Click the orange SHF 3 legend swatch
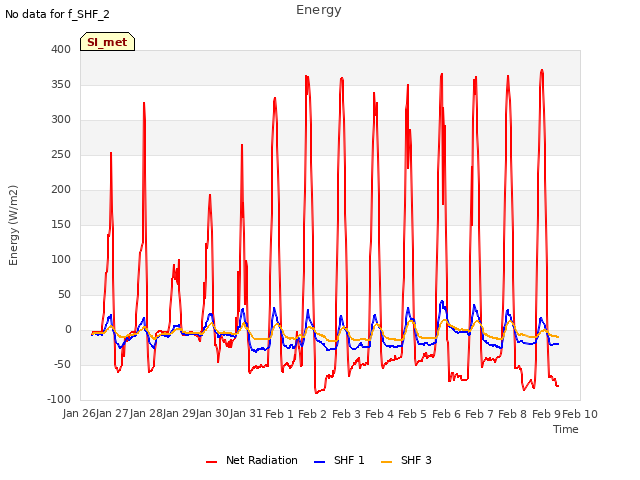 [x=387, y=462]
